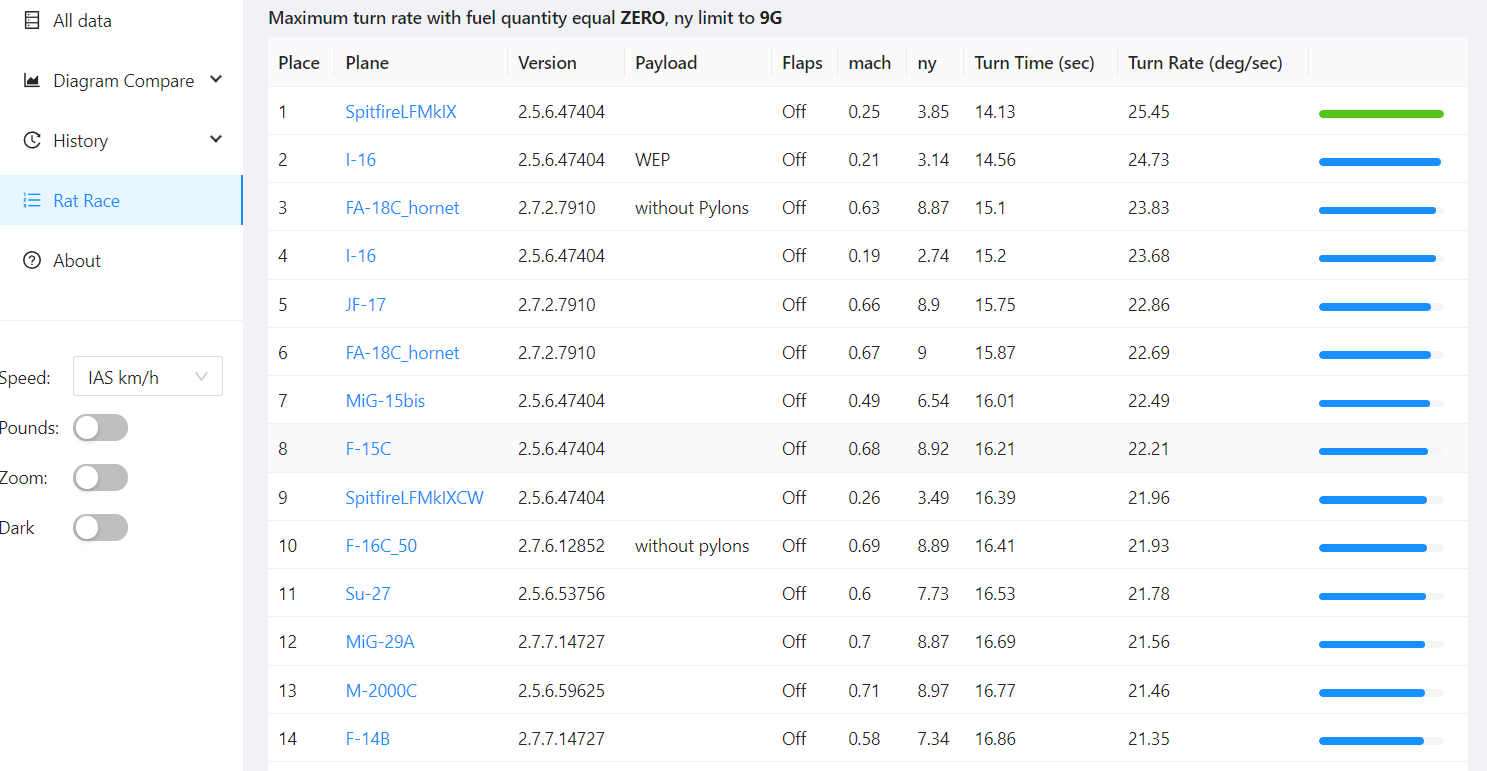Turn on the Dark mode switch

click(100, 528)
